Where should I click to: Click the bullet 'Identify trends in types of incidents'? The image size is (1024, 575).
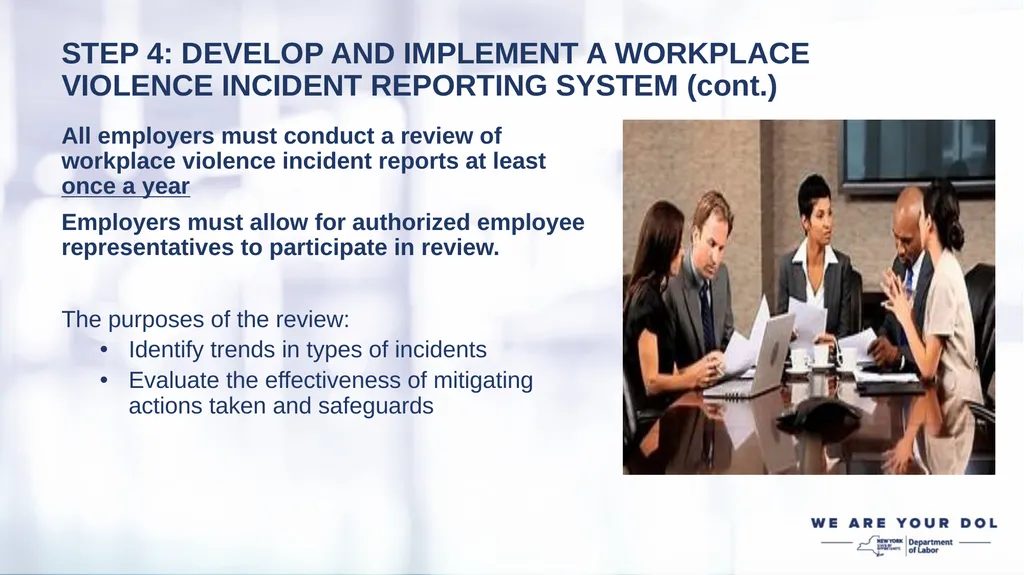tap(307, 350)
